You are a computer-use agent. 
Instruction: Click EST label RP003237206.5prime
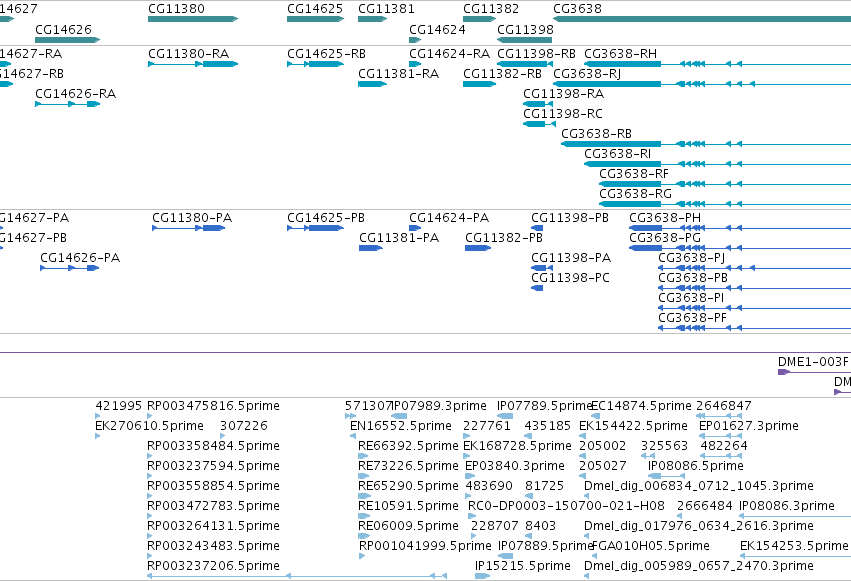point(213,566)
